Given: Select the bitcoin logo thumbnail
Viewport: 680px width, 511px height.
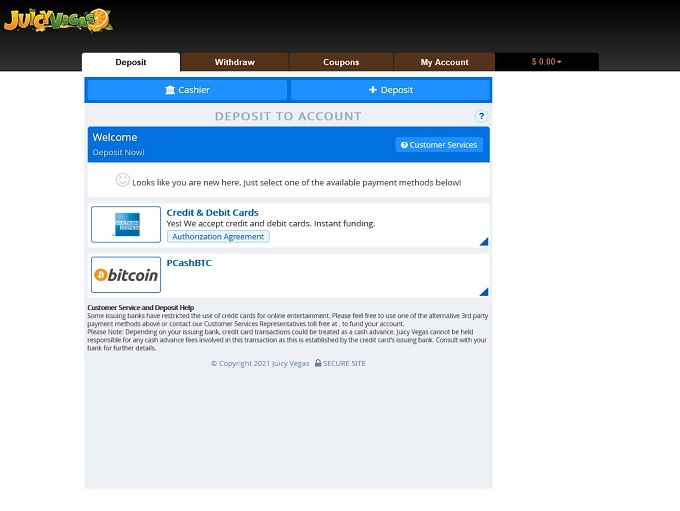Looking at the screenshot, I should (x=126, y=275).
